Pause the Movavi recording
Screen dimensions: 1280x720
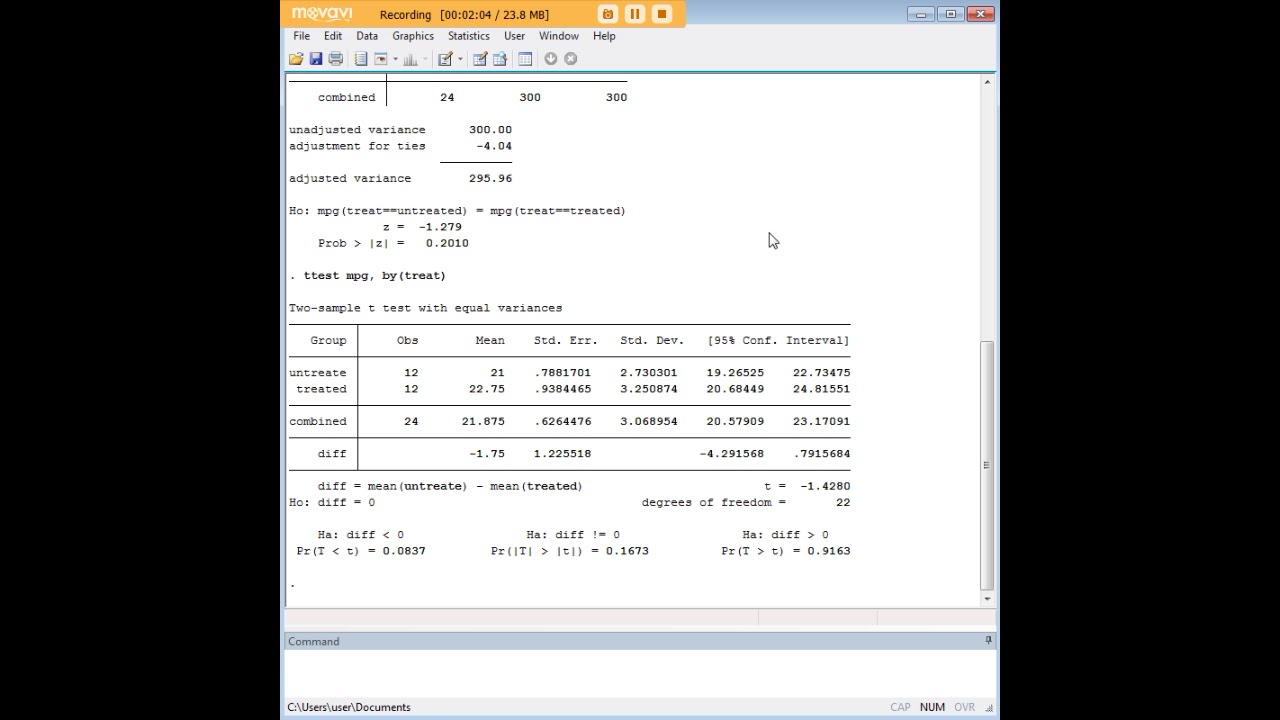coord(634,14)
